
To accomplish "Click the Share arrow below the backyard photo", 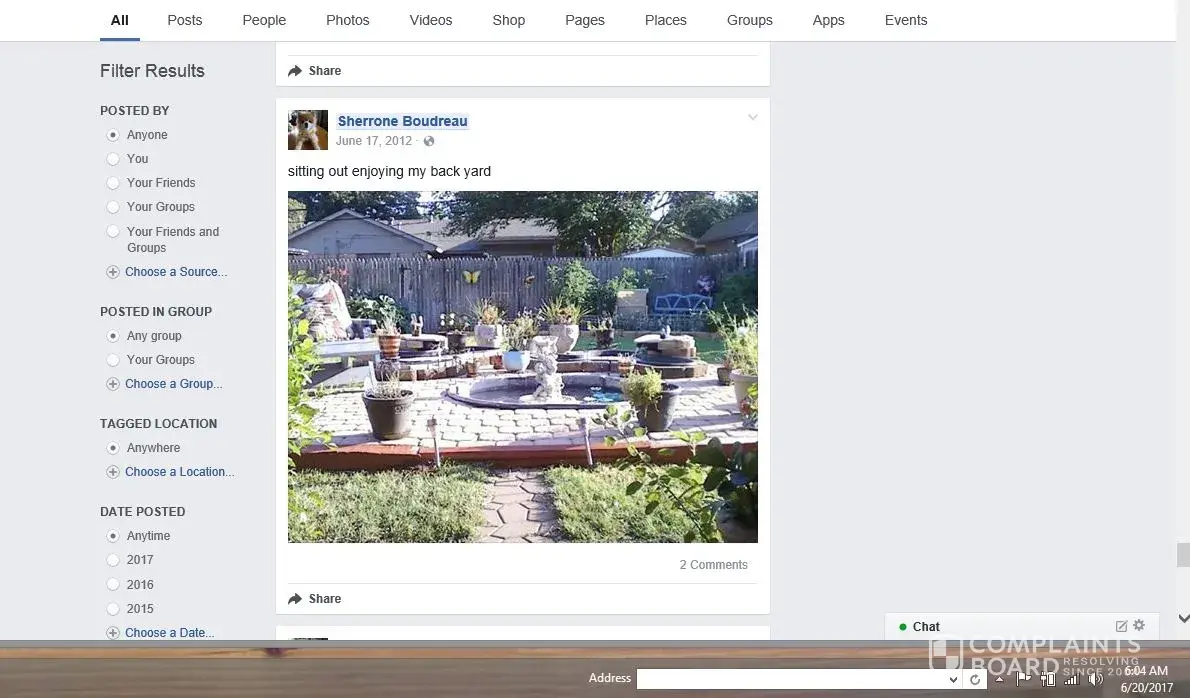I will pyautogui.click(x=295, y=599).
